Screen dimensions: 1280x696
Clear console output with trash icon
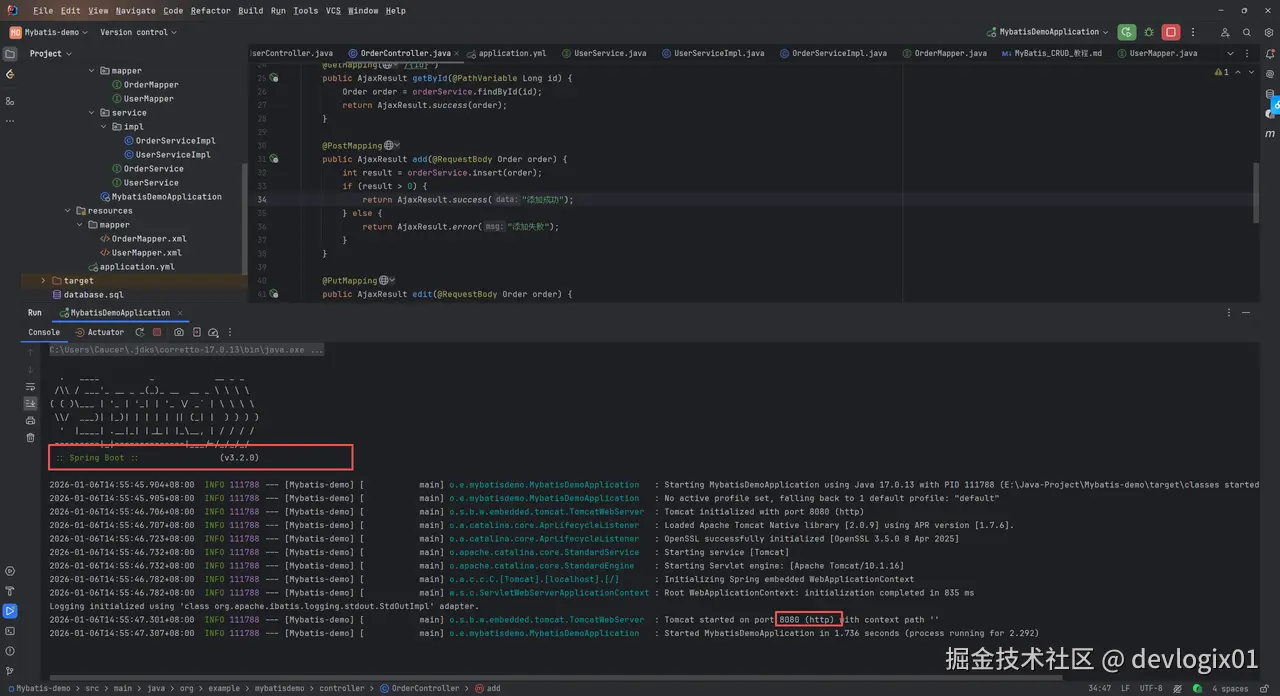coord(30,437)
